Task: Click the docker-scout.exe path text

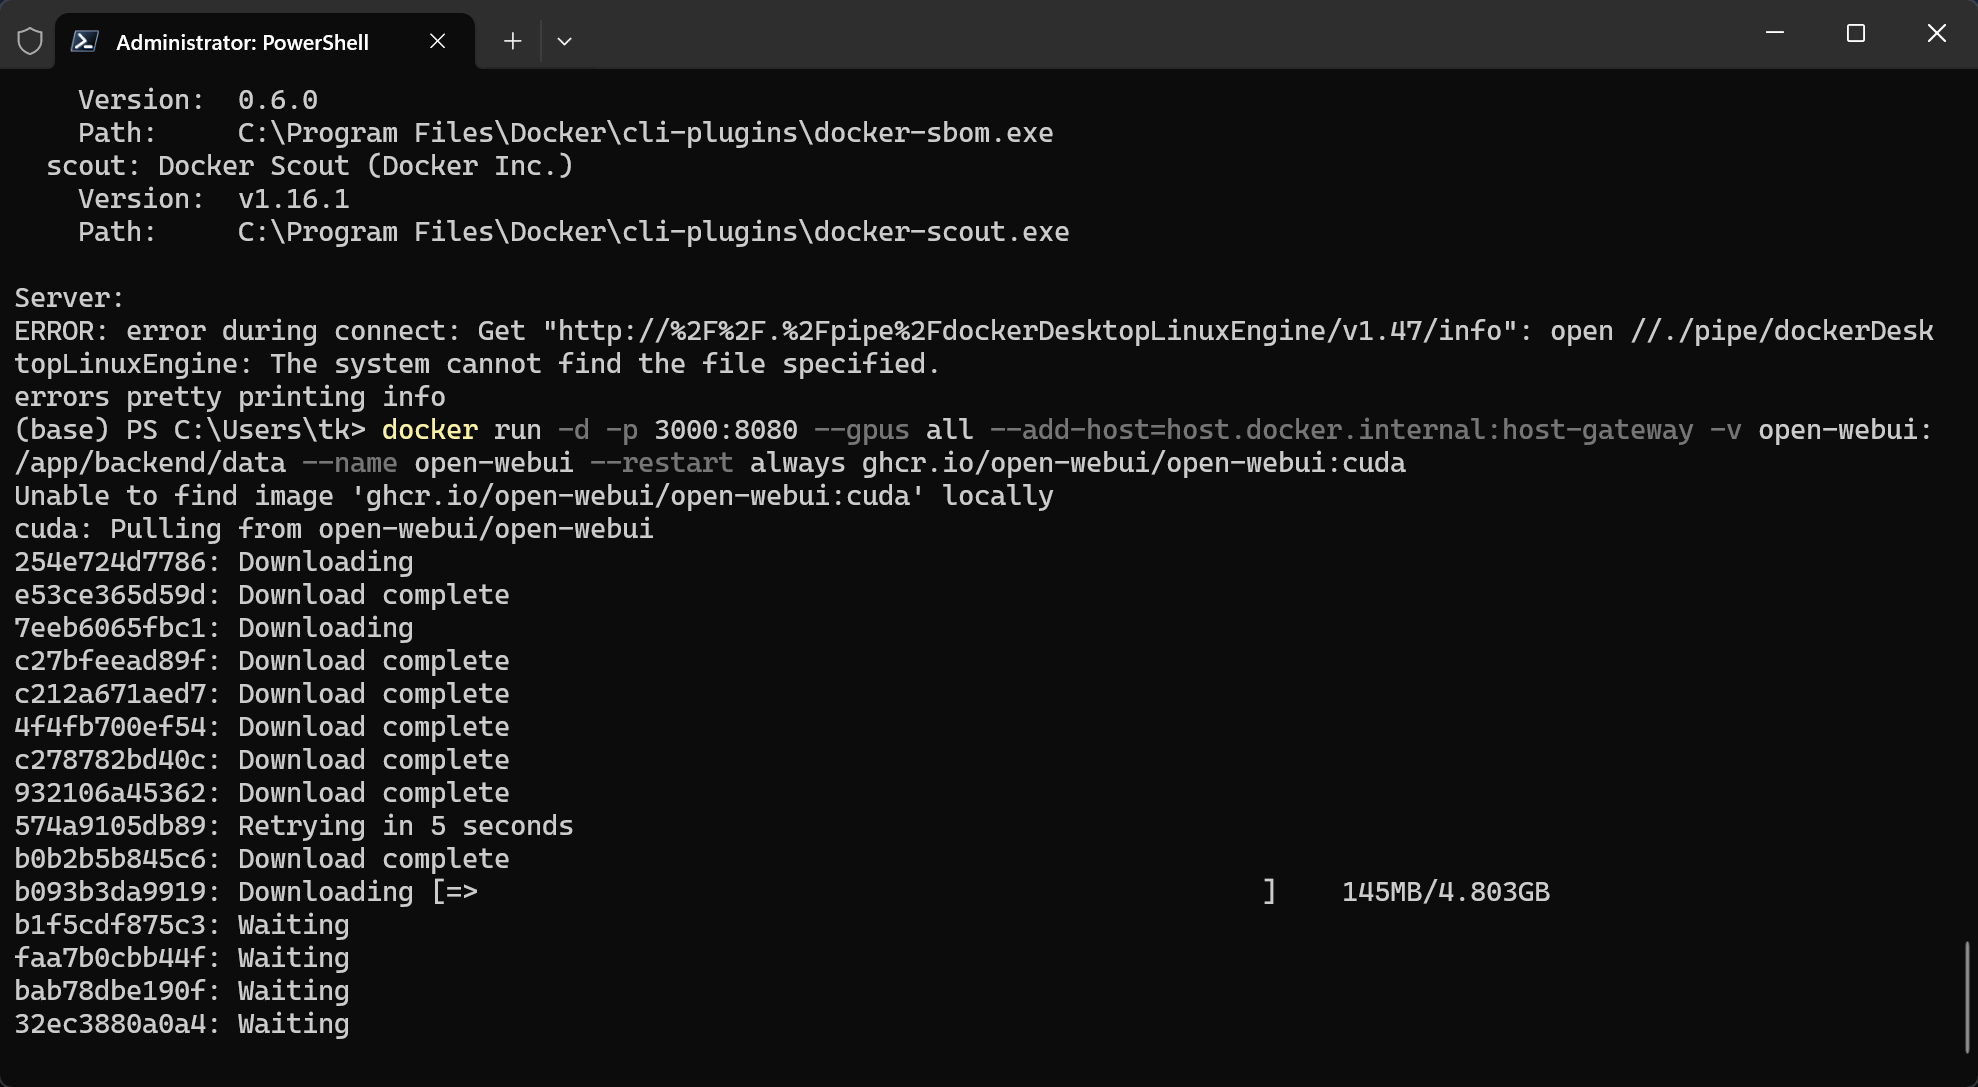Action: click(x=653, y=232)
